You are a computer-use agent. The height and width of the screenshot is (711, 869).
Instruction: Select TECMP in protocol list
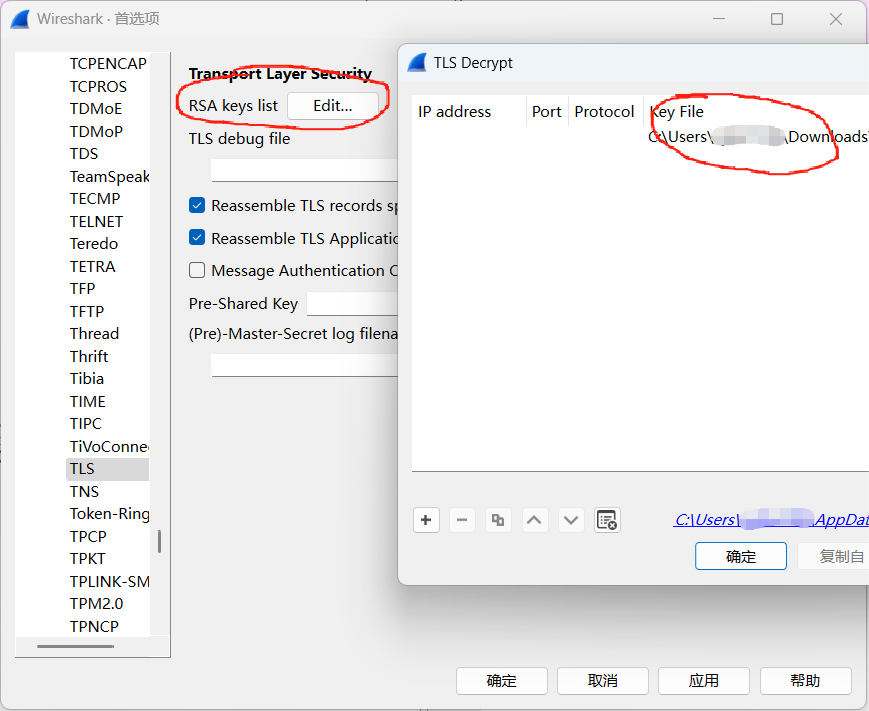click(x=95, y=198)
